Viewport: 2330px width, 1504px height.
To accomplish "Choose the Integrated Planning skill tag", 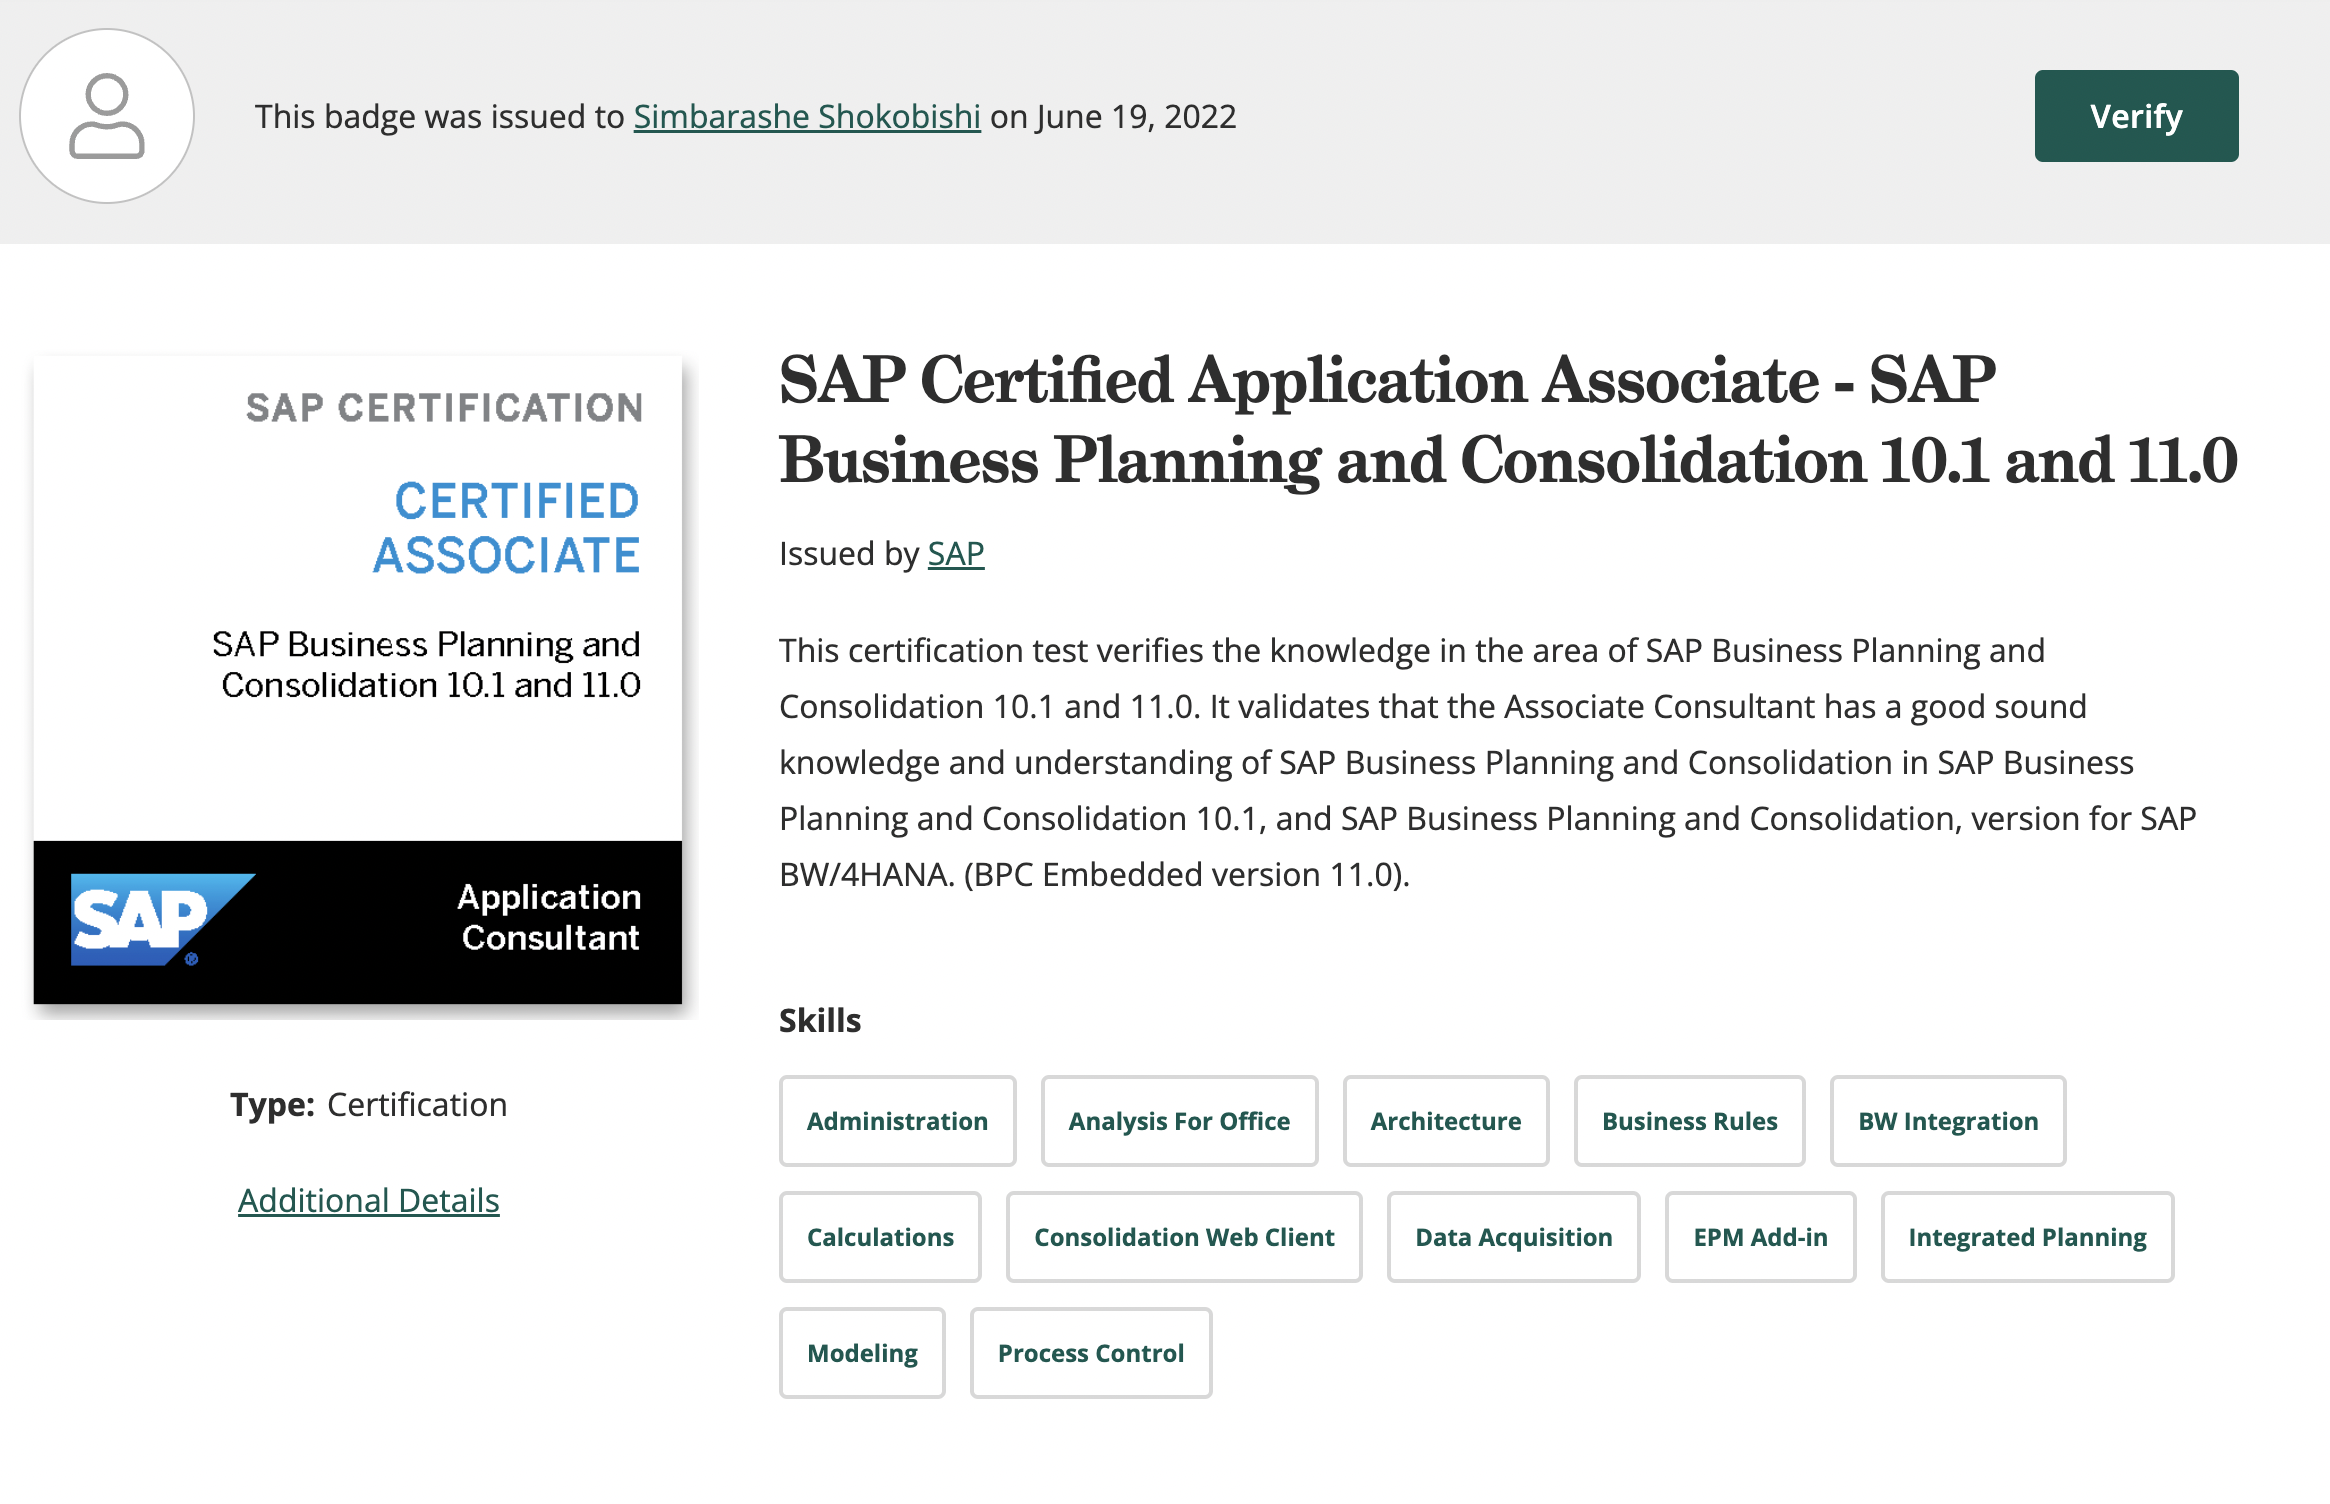I will (2027, 1237).
